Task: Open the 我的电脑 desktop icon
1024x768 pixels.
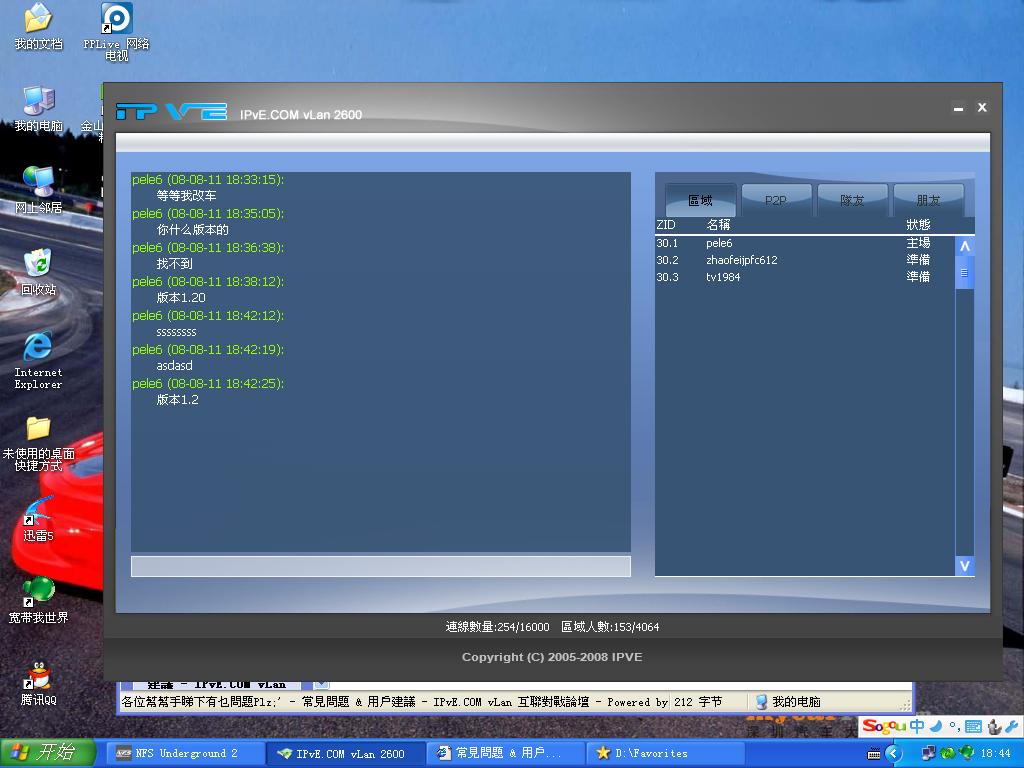Action: 38,101
